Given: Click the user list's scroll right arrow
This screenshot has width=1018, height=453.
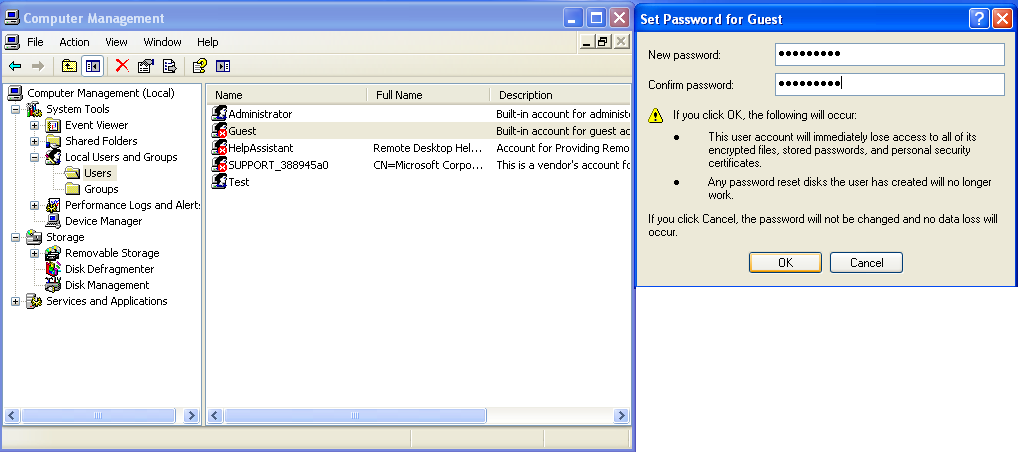Looking at the screenshot, I should tap(622, 415).
